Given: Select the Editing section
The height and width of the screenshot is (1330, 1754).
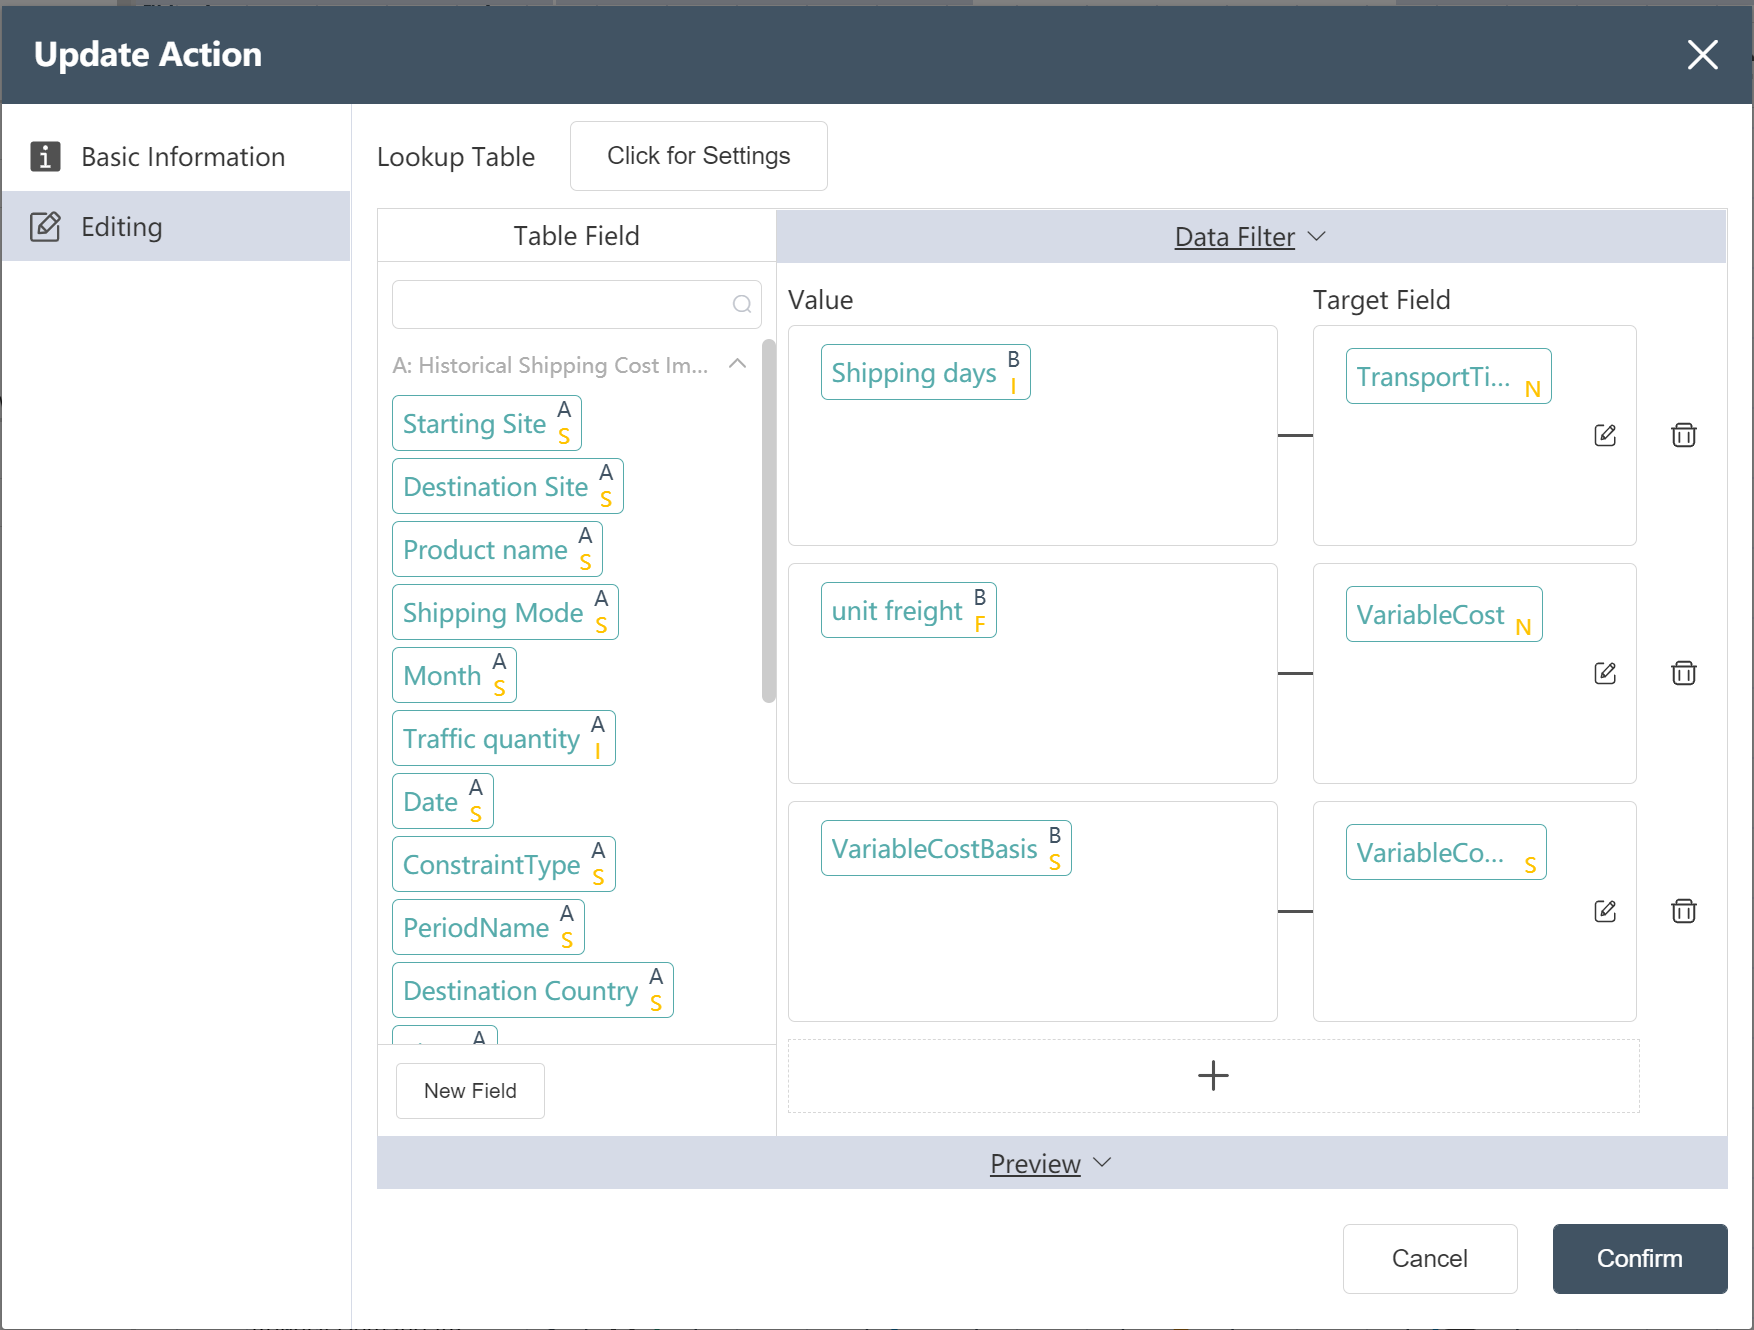Looking at the screenshot, I should click(176, 227).
